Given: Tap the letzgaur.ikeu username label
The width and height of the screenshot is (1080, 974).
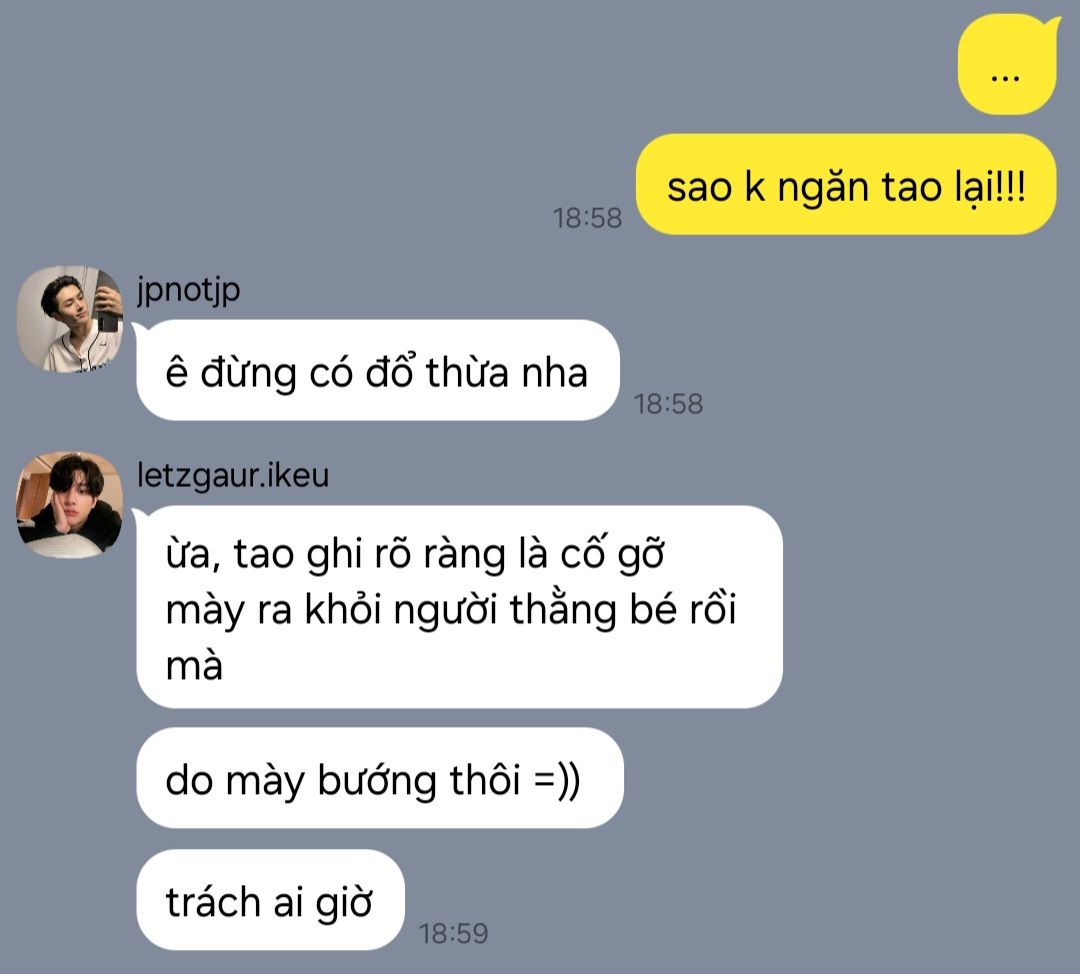Looking at the screenshot, I should click(233, 476).
